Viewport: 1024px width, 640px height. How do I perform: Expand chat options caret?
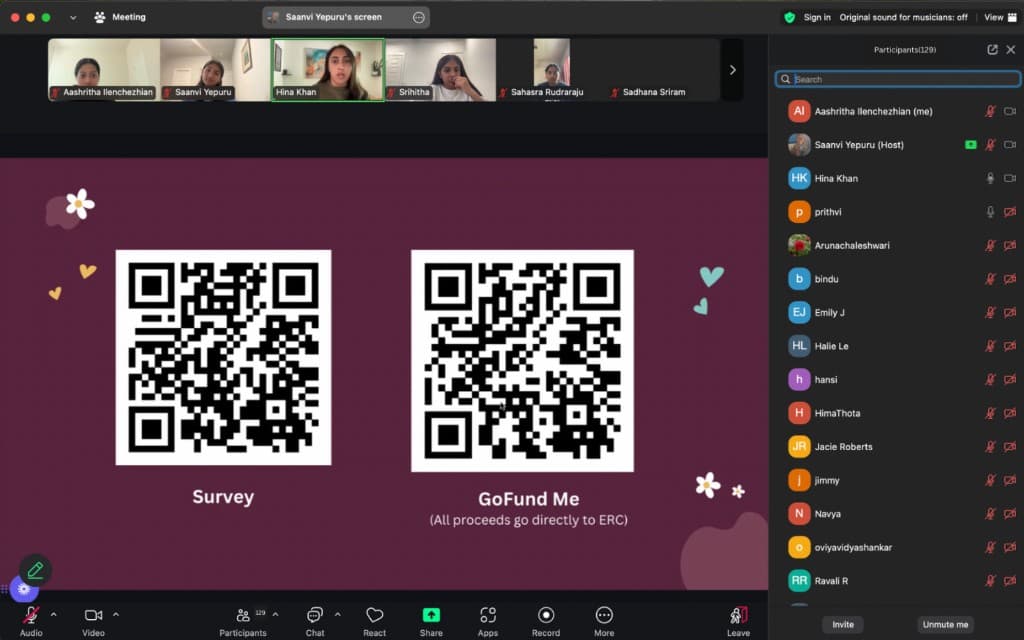point(338,615)
